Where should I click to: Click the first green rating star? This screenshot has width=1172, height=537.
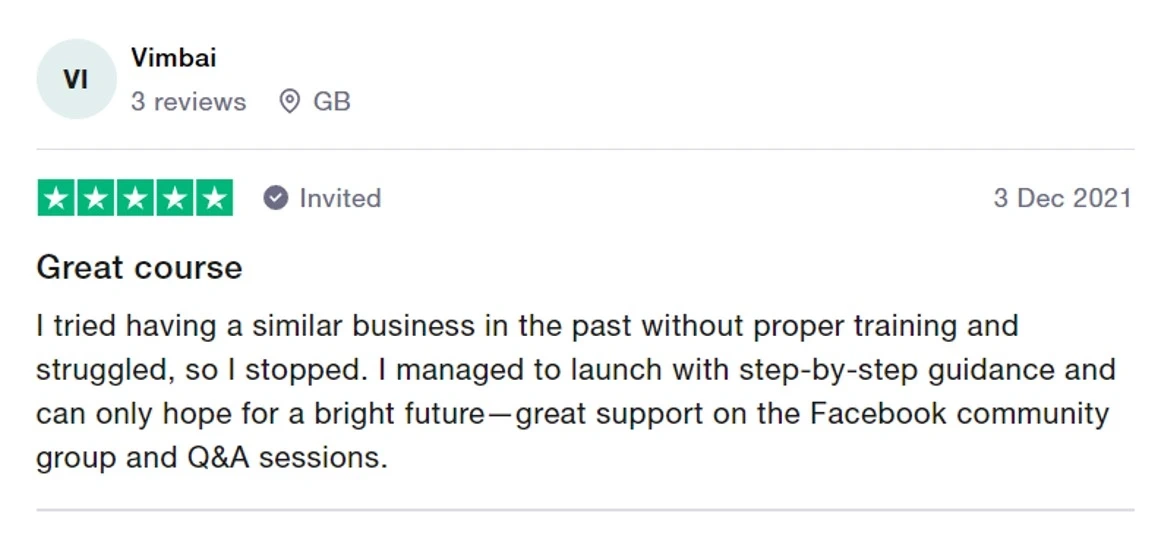coord(56,198)
